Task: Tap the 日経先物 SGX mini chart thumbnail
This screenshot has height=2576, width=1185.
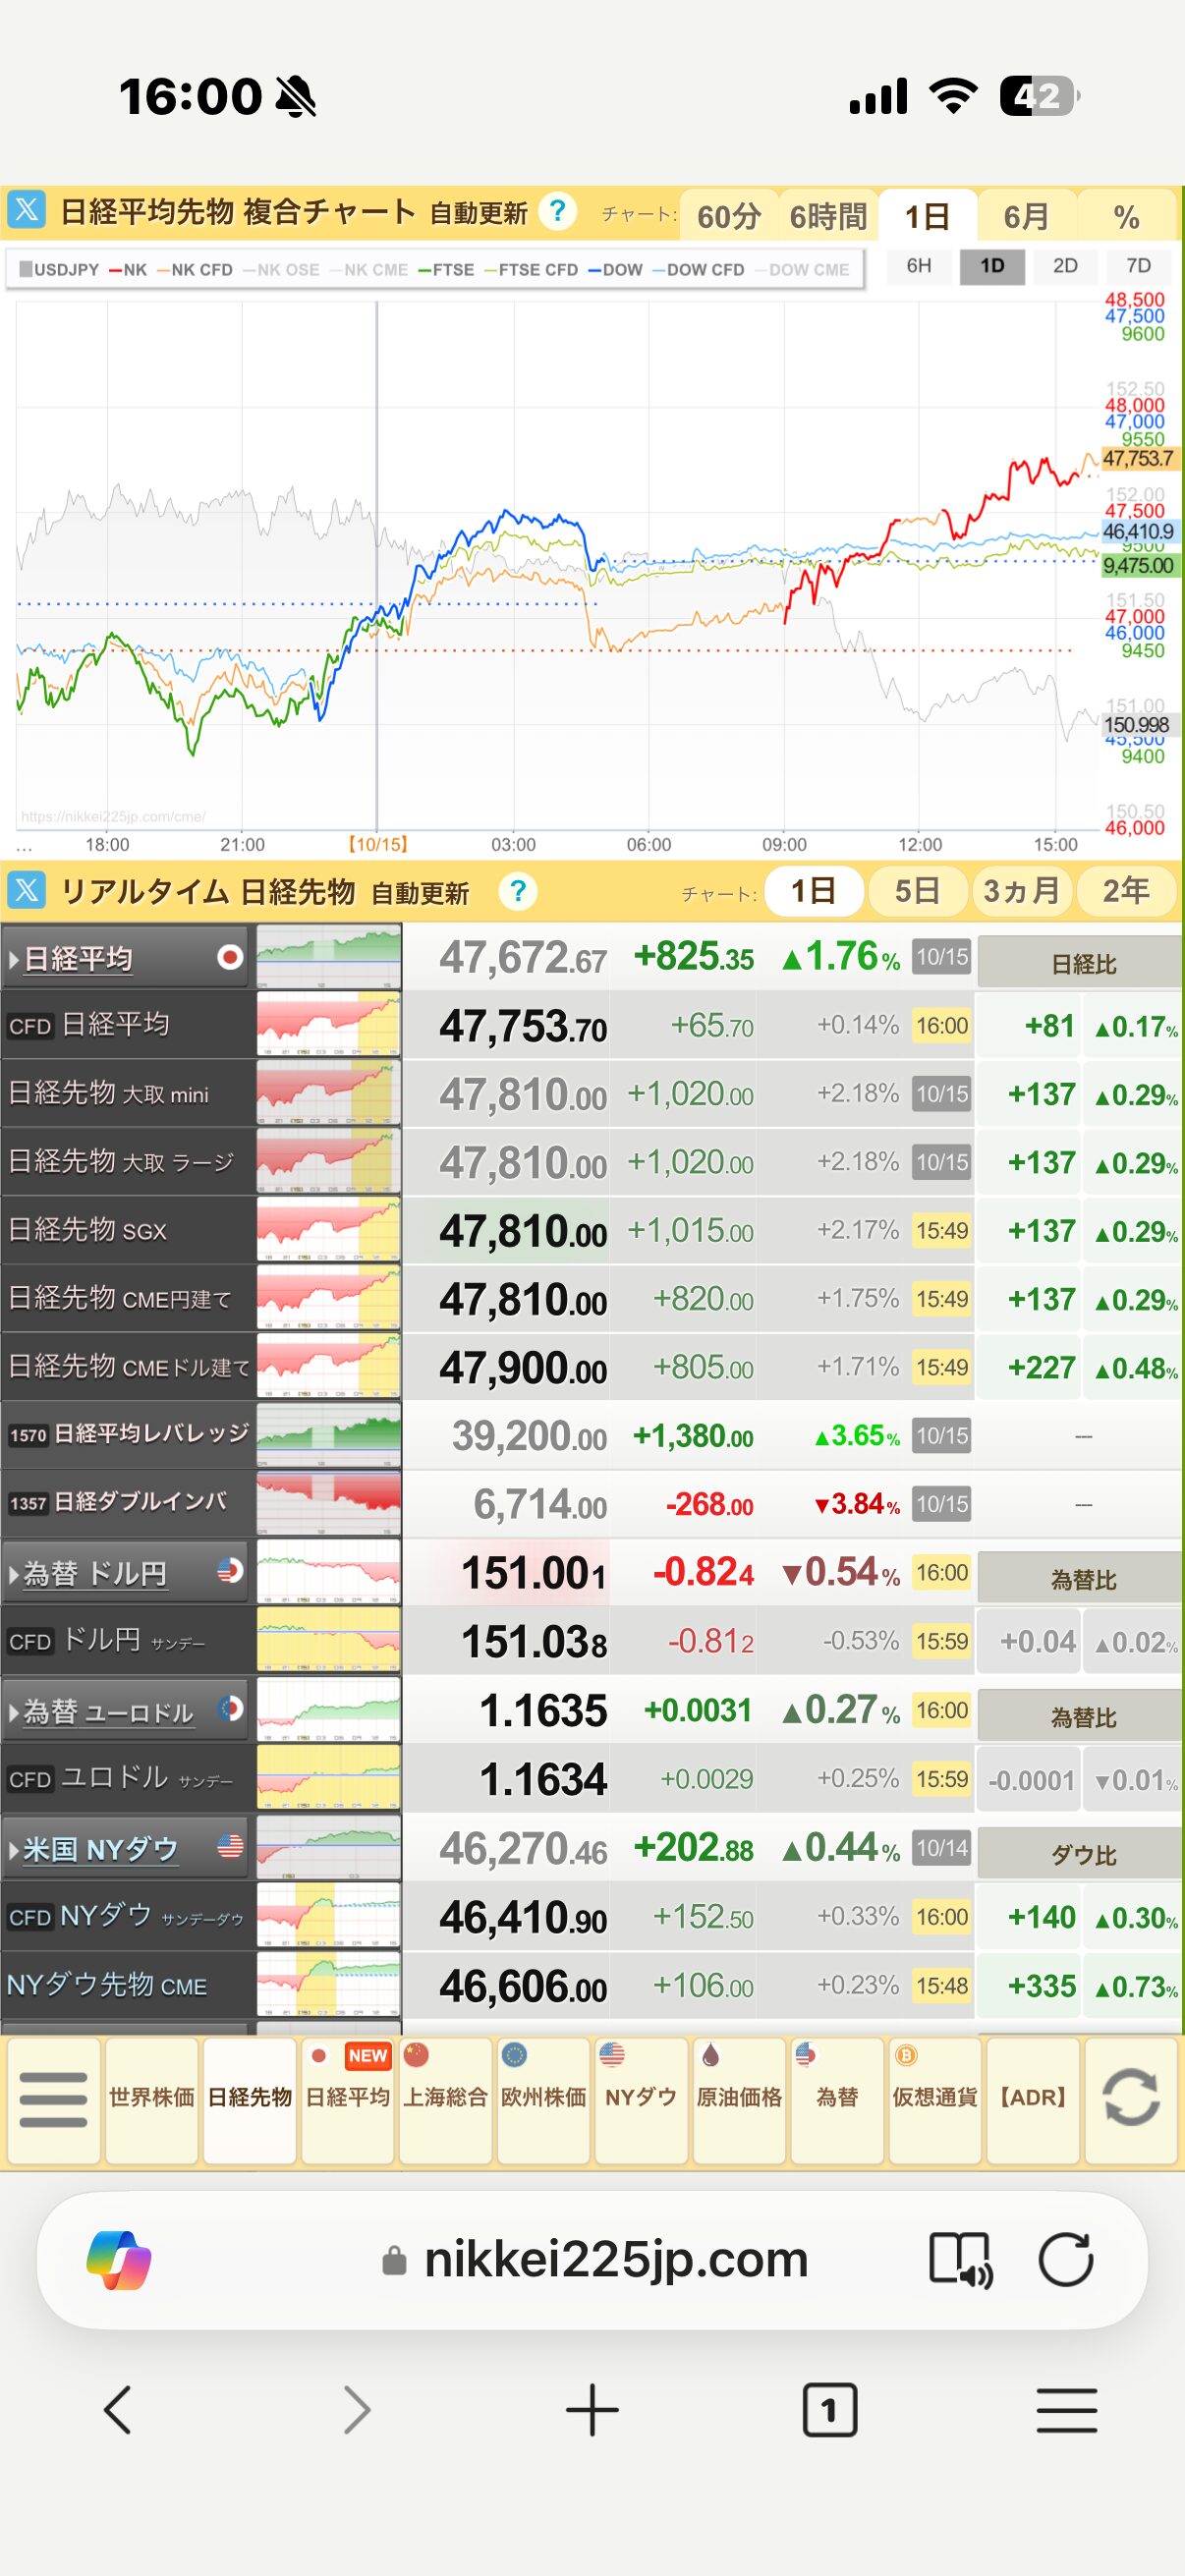Action: coord(329,1231)
